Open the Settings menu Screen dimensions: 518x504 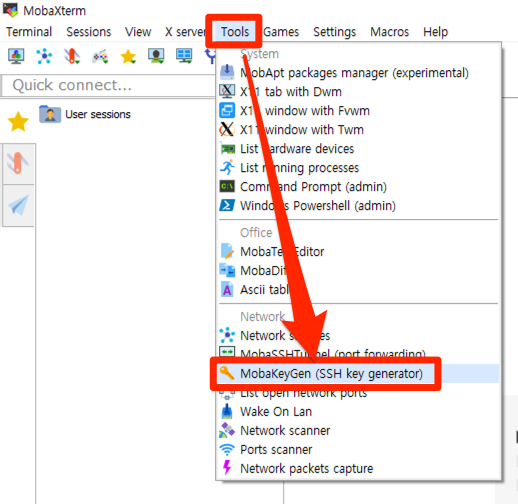tap(335, 32)
